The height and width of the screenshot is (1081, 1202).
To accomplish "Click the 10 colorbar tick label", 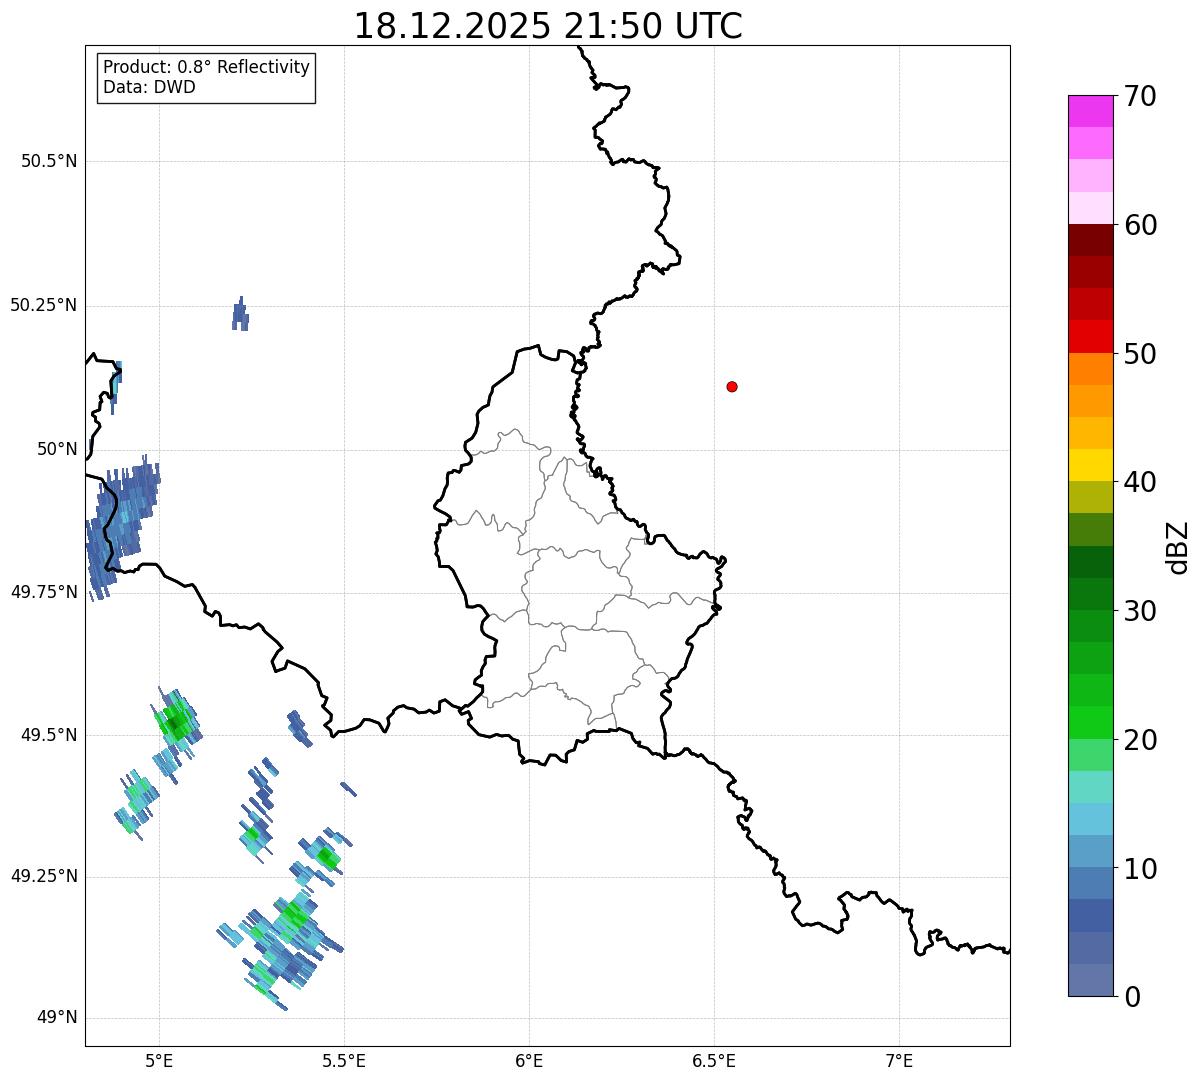I will click(1140, 868).
